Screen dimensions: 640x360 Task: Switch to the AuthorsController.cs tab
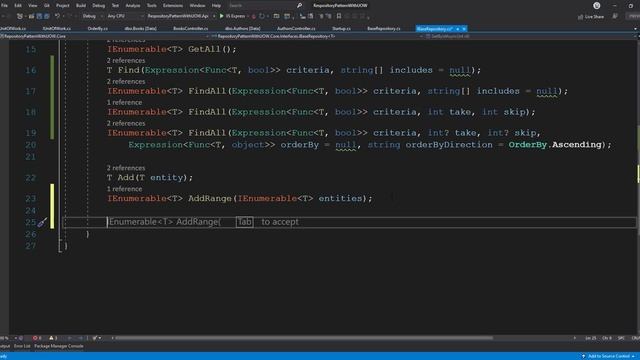(x=296, y=29)
